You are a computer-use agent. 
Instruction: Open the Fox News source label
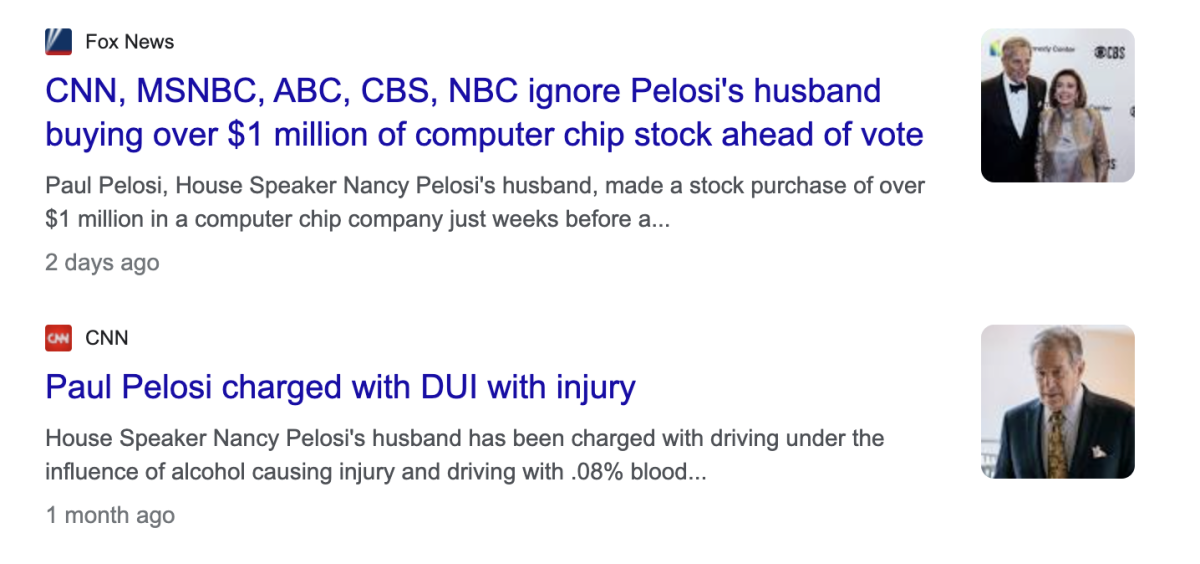tap(129, 42)
